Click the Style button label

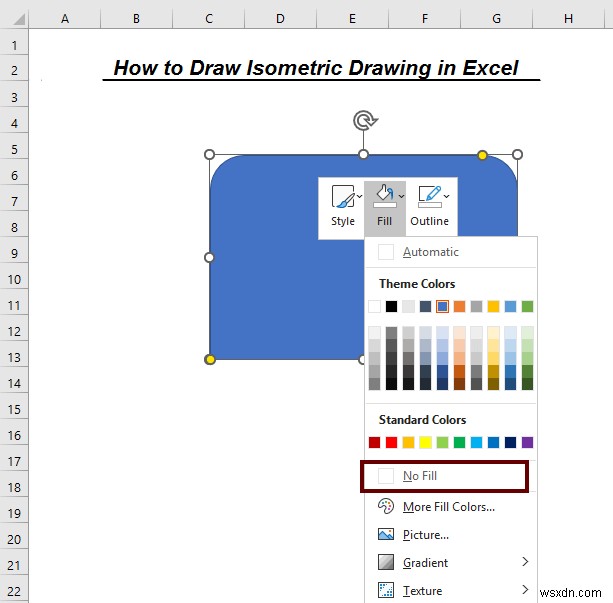[343, 221]
